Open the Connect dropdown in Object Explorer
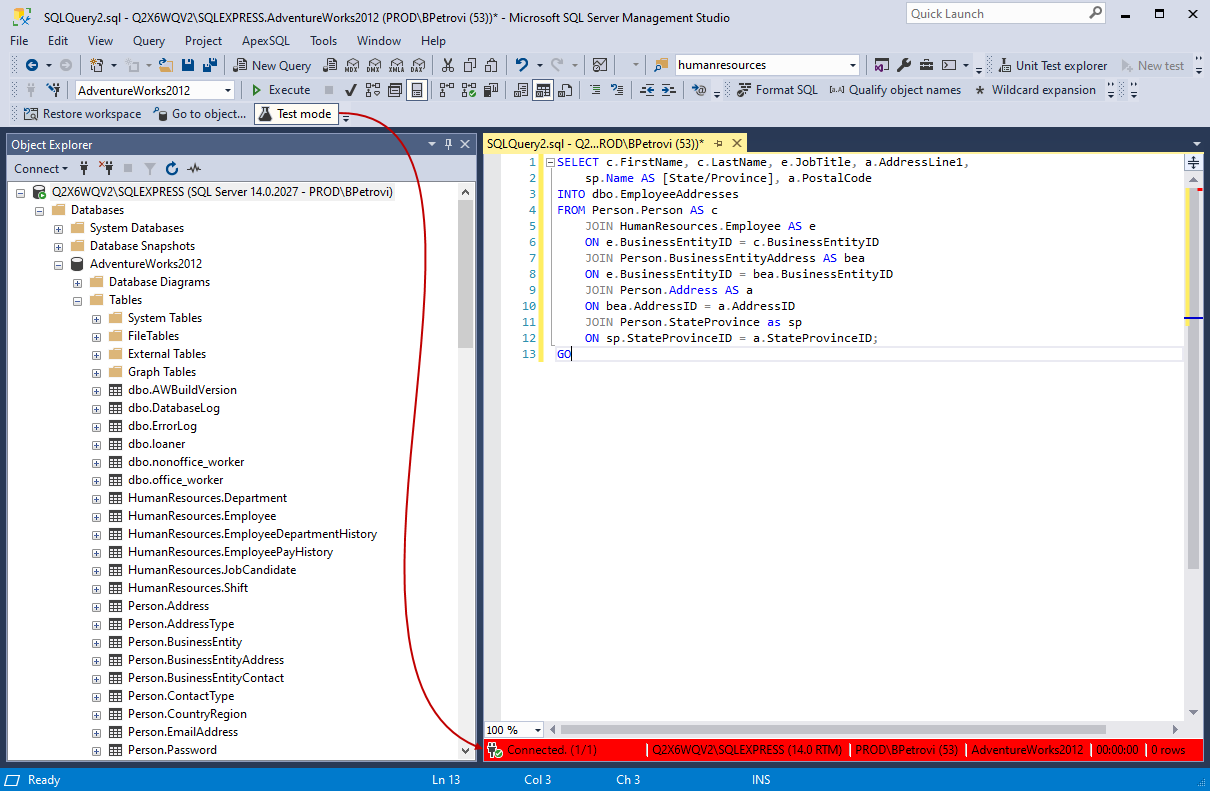Screen dimensions: 1210x791 [x=41, y=169]
